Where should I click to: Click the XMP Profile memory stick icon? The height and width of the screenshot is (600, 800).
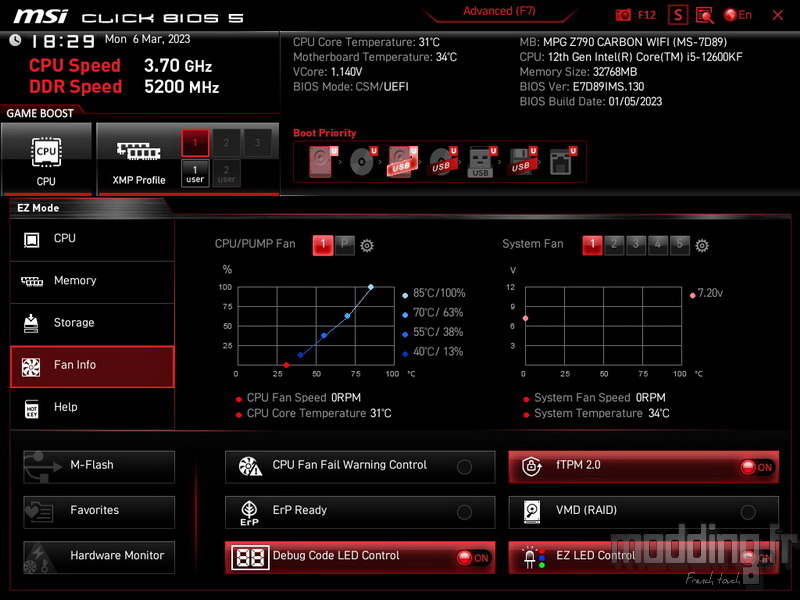pos(138,151)
